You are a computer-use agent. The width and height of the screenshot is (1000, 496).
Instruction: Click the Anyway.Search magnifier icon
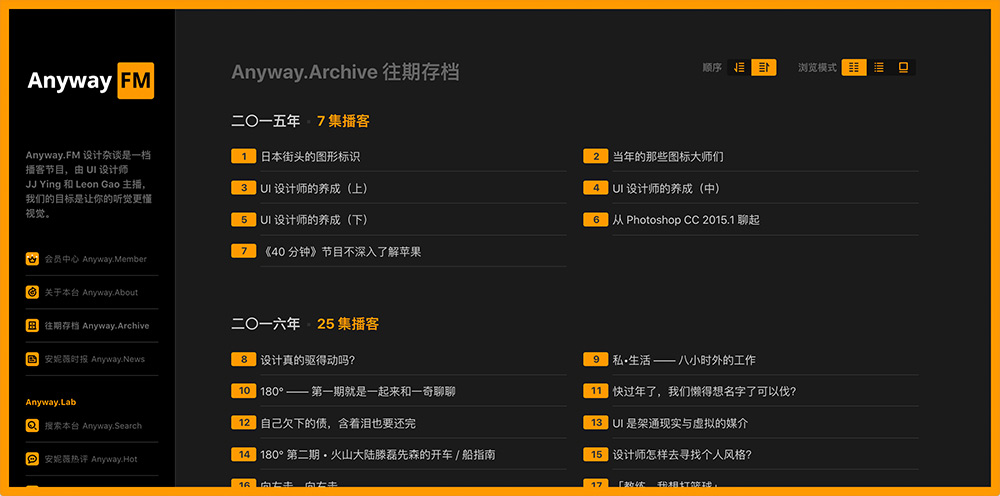coord(33,425)
